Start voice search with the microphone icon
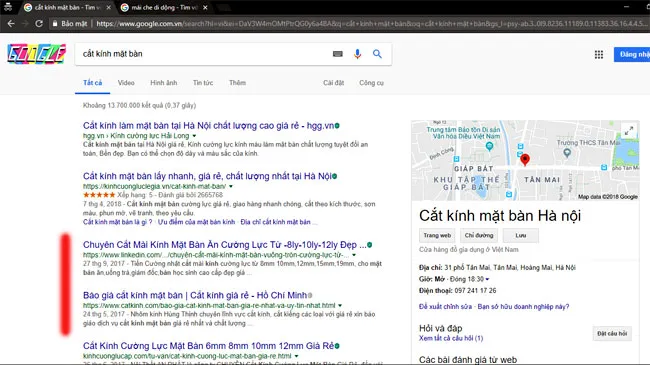Viewport: 650px width, 365px height. pyautogui.click(x=357, y=54)
